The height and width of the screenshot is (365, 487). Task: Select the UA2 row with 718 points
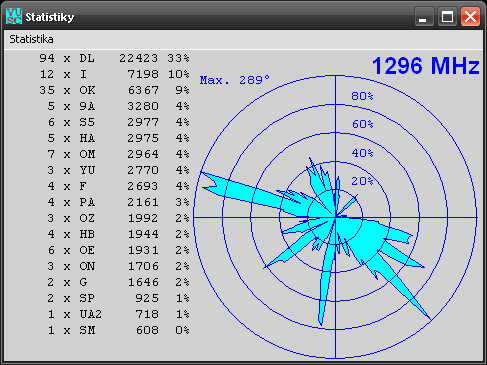[x=114, y=314]
